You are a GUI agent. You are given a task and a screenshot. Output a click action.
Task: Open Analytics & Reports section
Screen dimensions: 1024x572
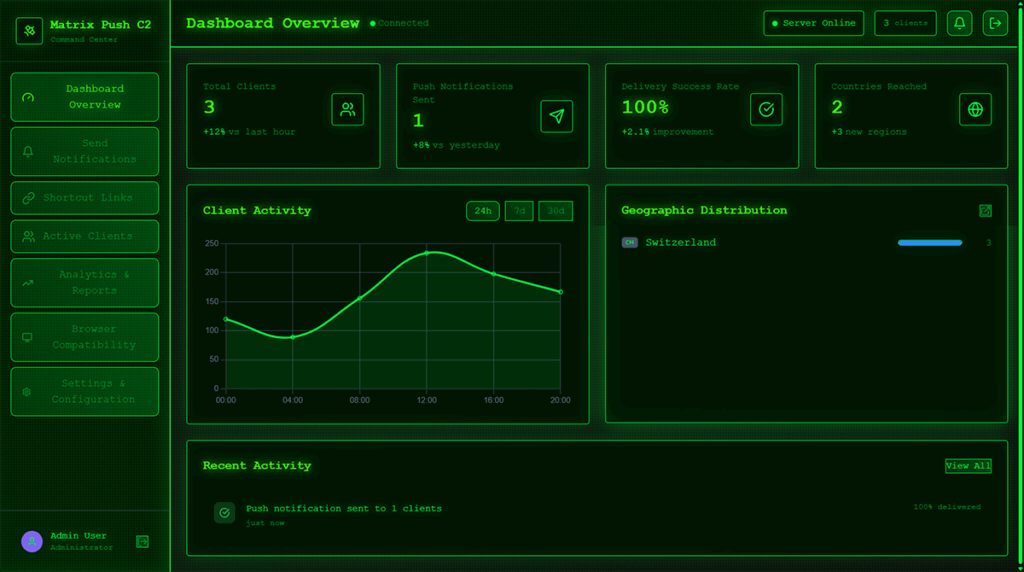pyautogui.click(x=85, y=282)
